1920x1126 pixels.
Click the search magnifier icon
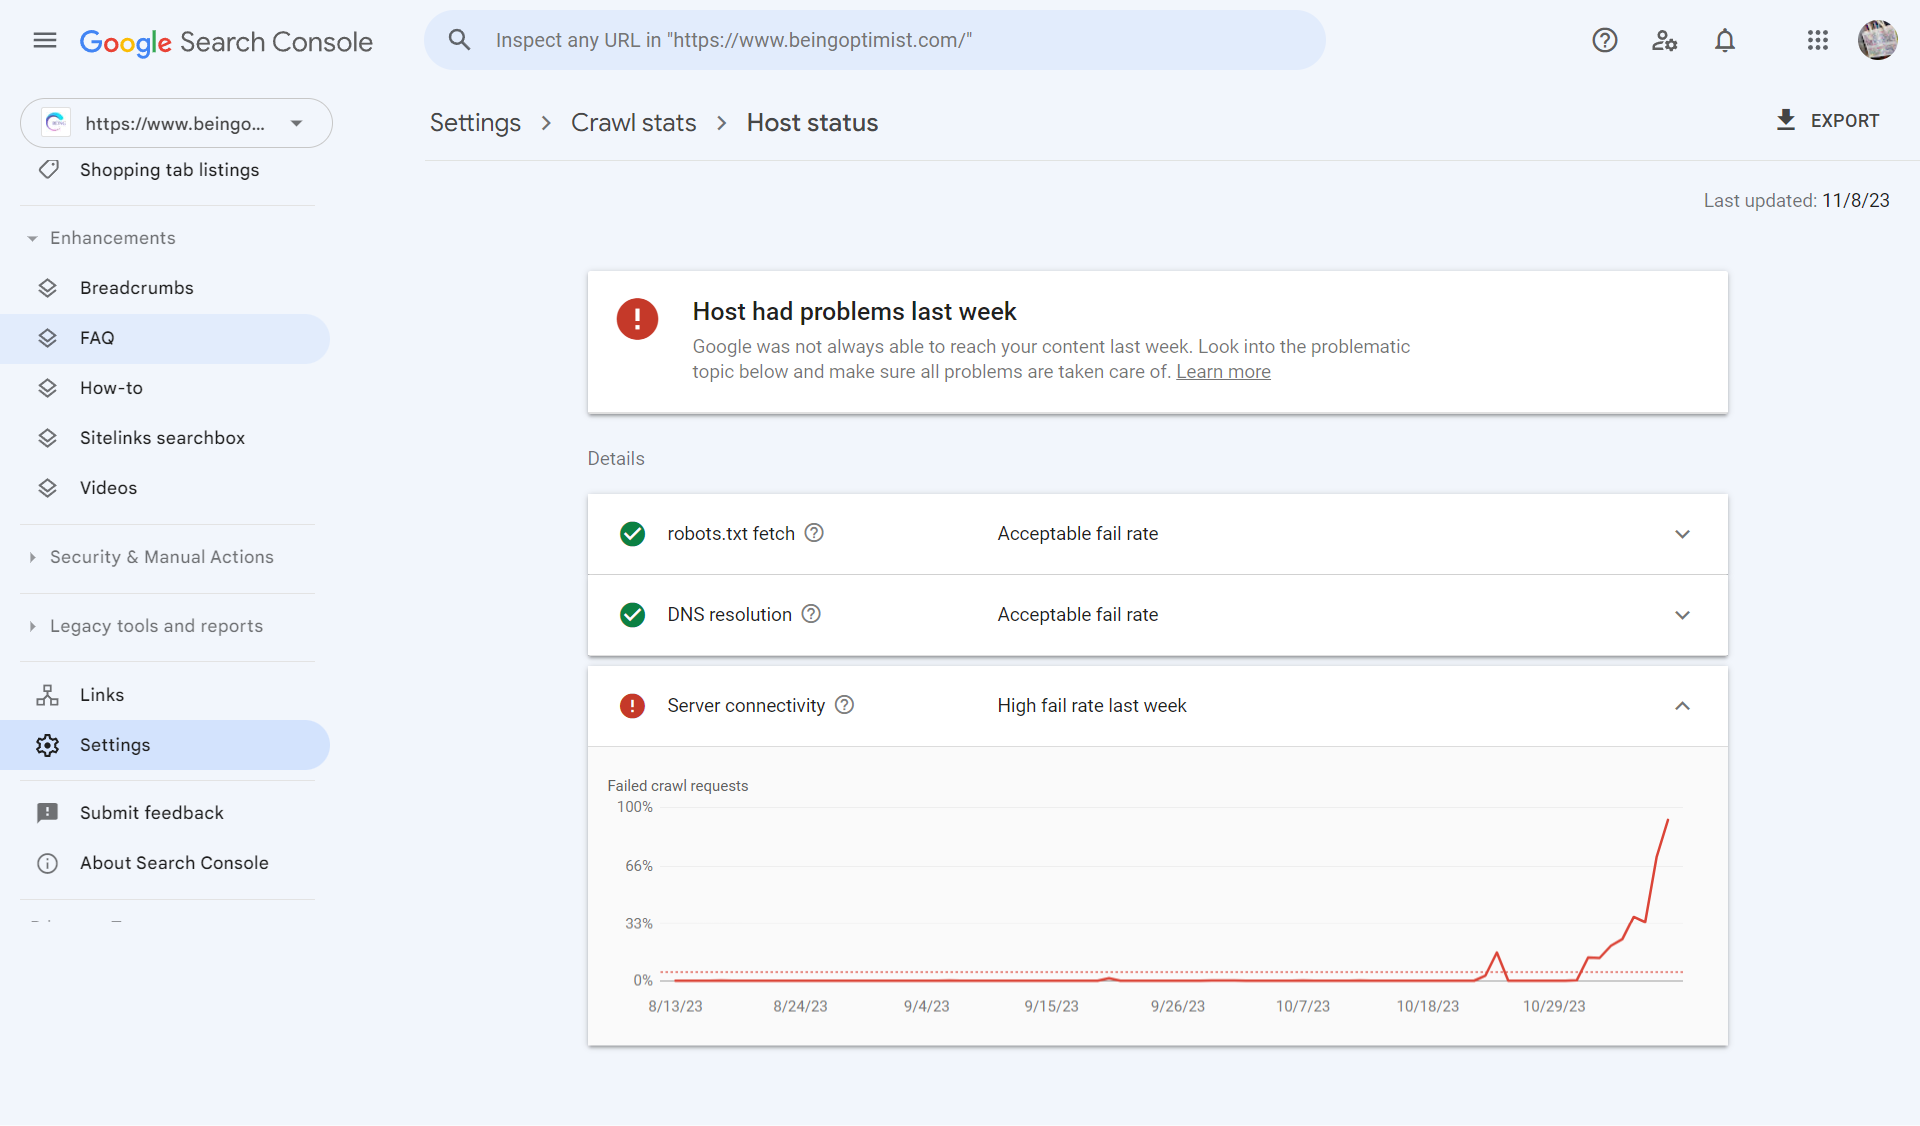(x=459, y=40)
